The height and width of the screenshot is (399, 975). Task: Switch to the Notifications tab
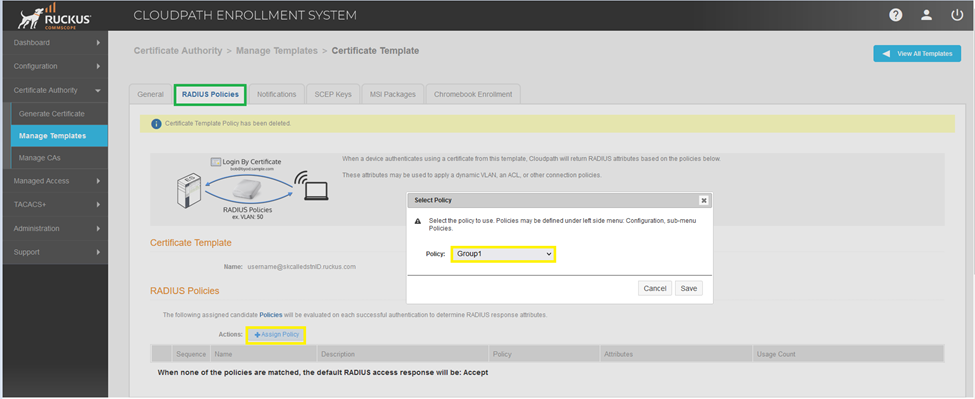point(277,94)
